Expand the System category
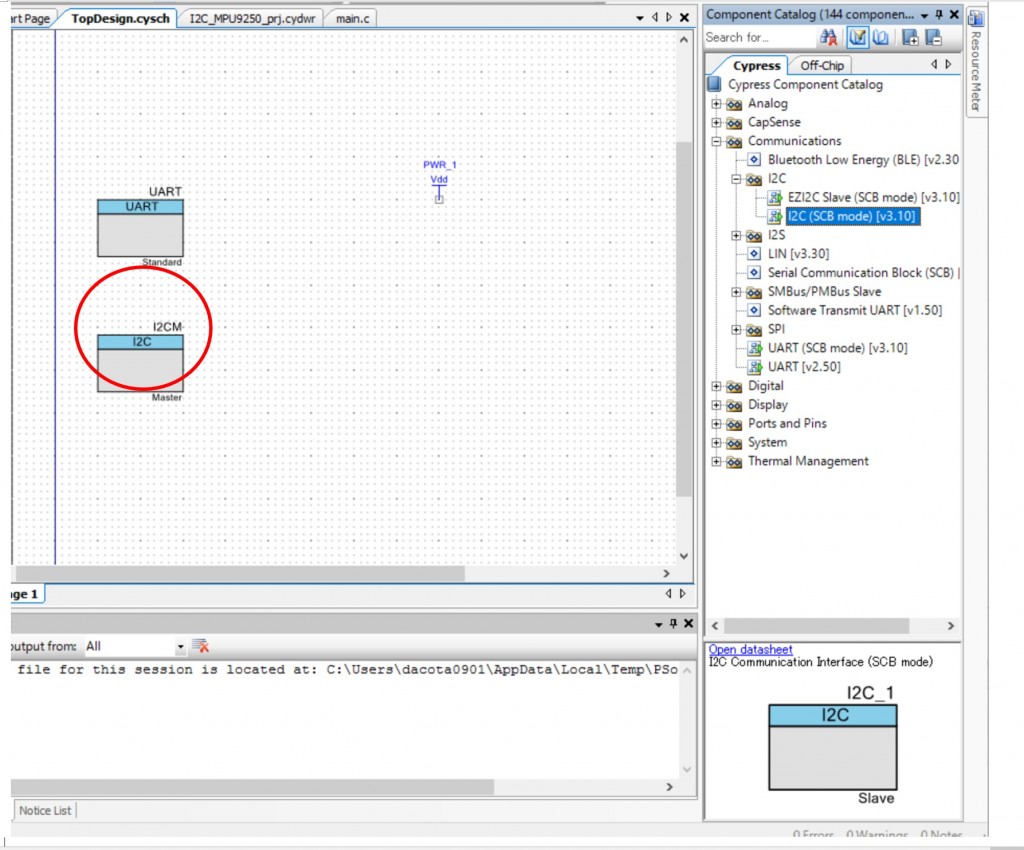Viewport: 1024px width, 850px height. [716, 443]
